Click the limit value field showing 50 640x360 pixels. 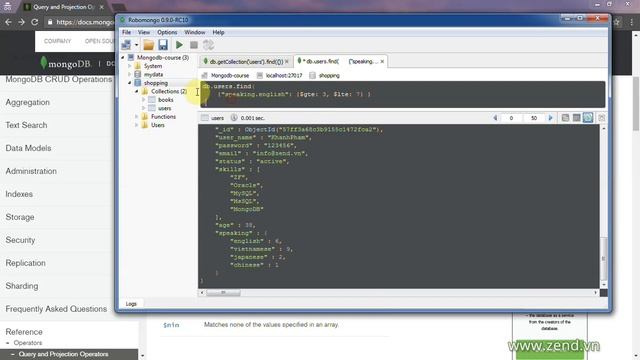click(534, 118)
